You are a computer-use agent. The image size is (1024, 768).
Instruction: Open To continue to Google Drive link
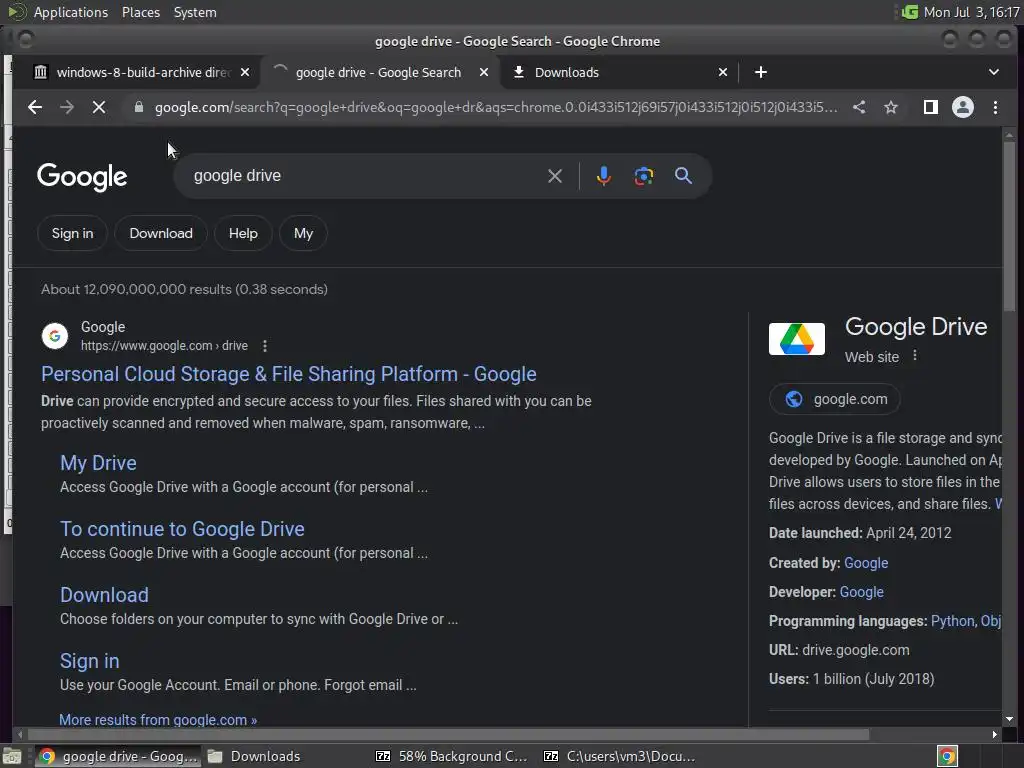(182, 529)
